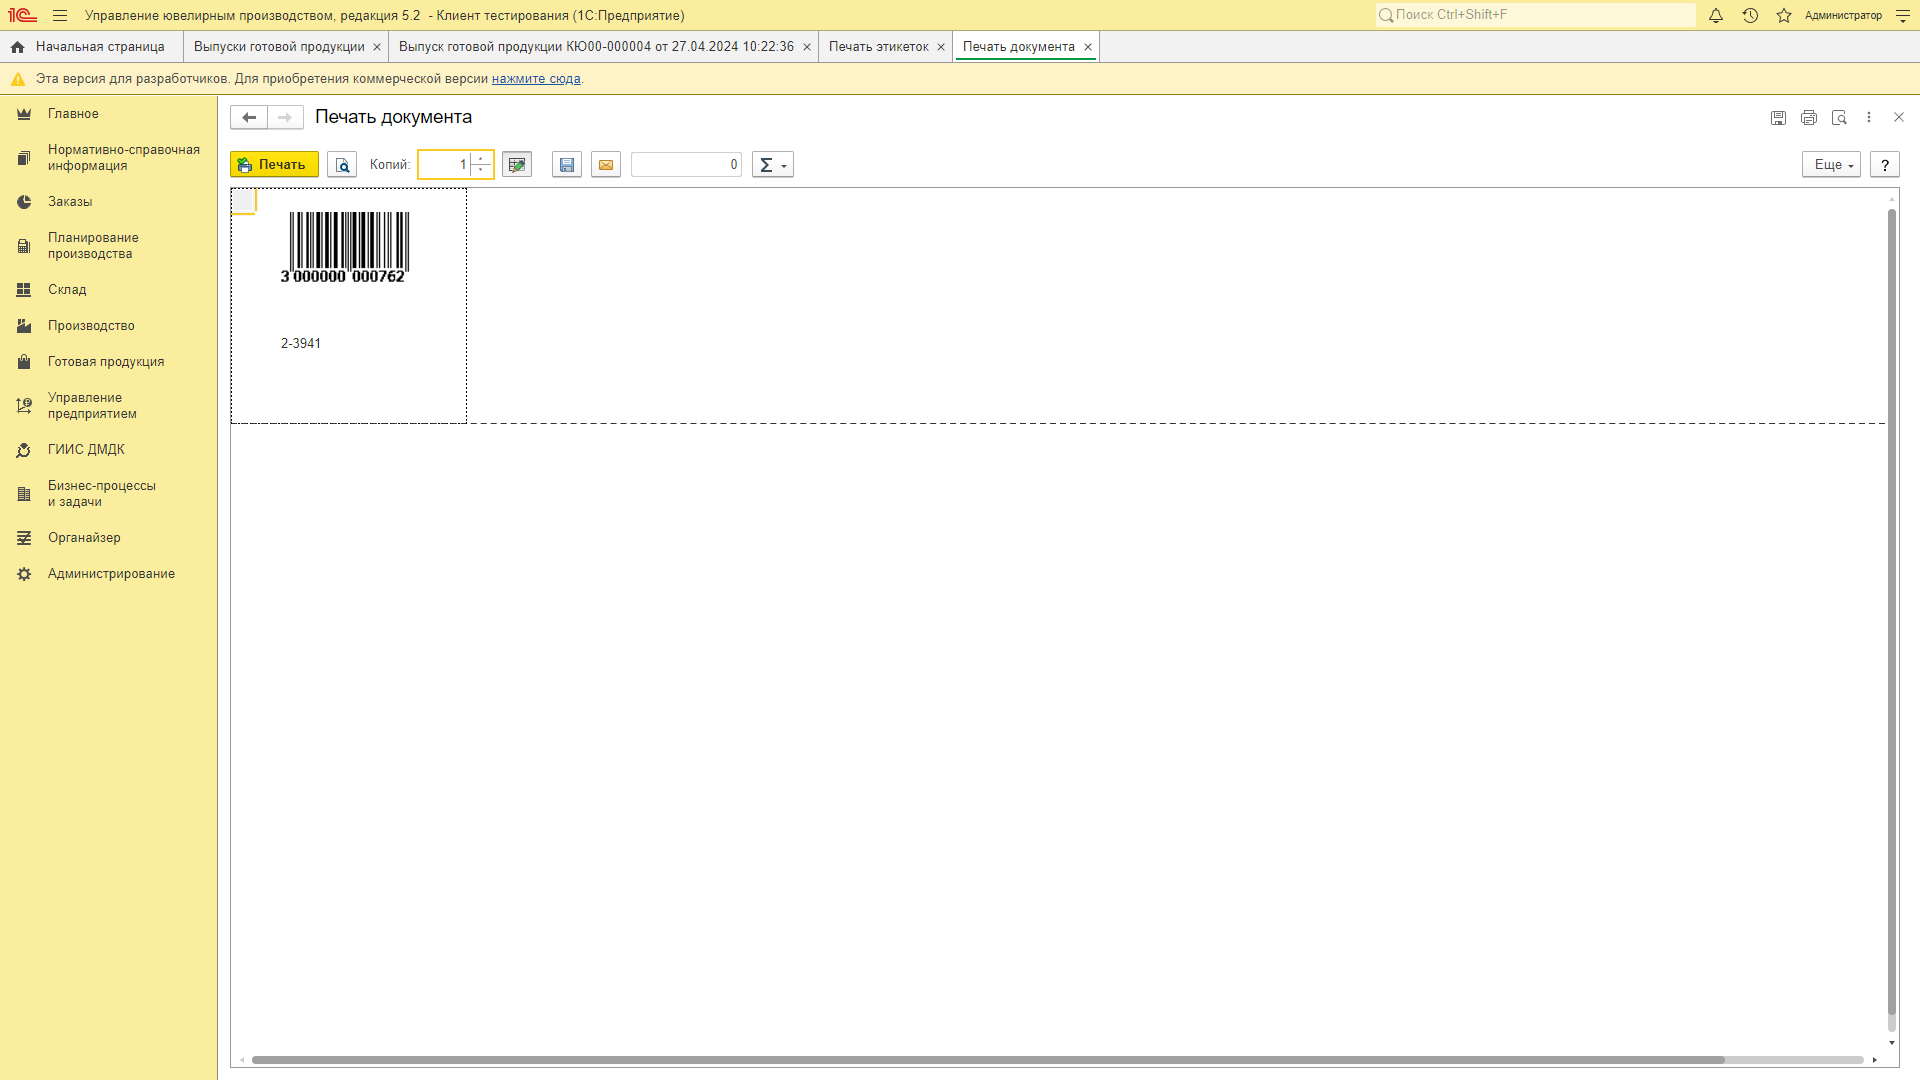The width and height of the screenshot is (1920, 1080).
Task: Switch to Выпуск готовой продукции КЮ00-000004 tab
Action: point(596,47)
